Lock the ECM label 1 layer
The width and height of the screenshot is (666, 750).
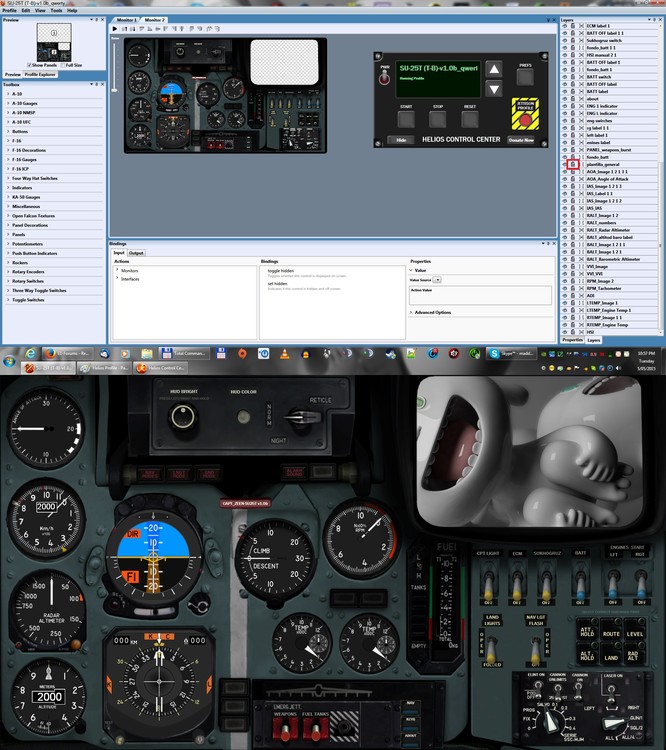(573, 26)
